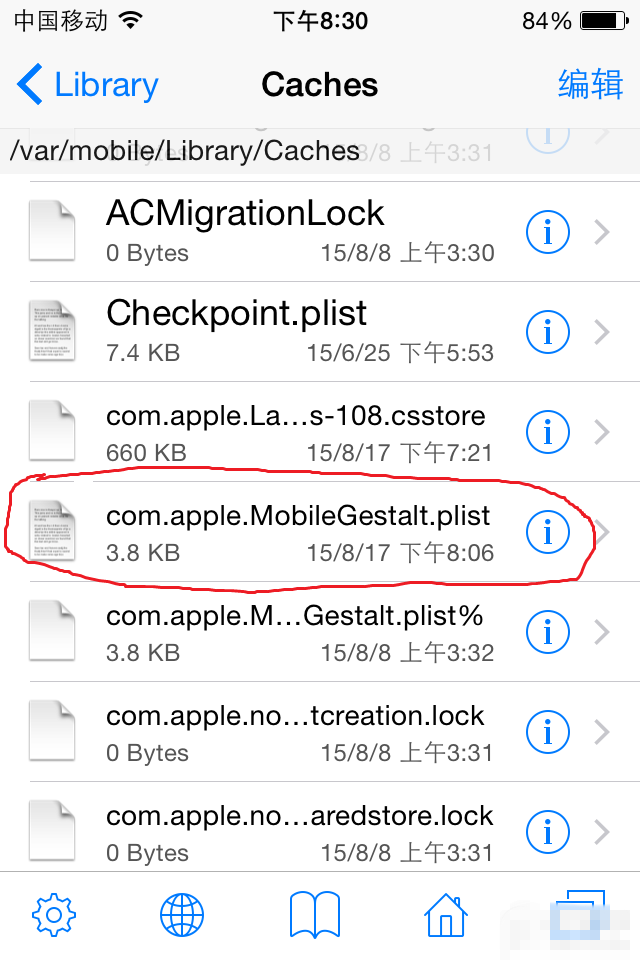Show info for ACMigrationLock file
640x960 pixels.
coord(547,232)
